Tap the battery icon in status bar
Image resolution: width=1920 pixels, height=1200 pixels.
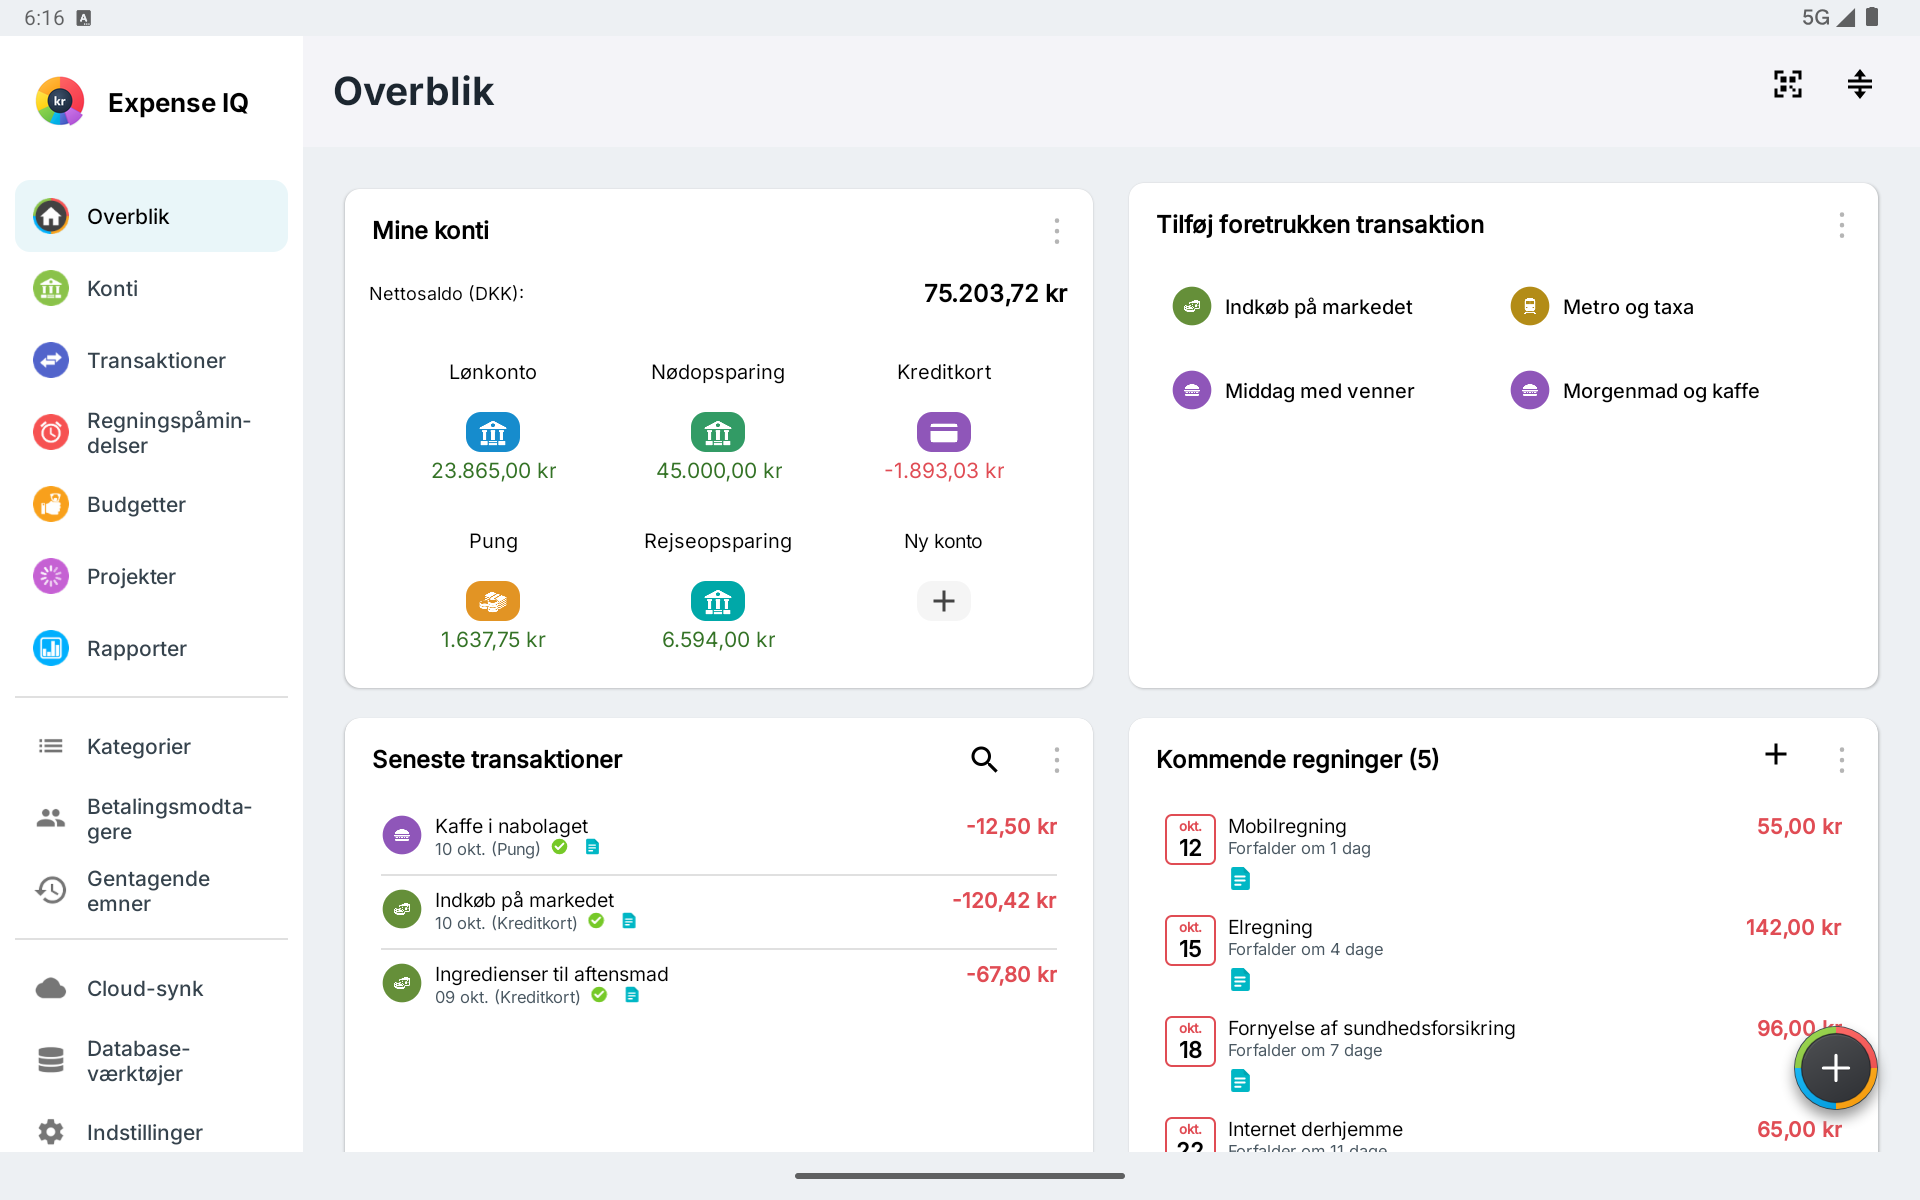point(1872,17)
